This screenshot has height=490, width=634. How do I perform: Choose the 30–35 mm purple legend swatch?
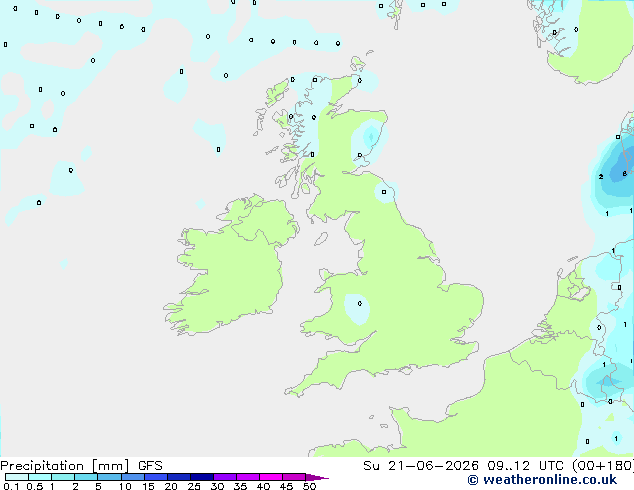click(x=224, y=477)
